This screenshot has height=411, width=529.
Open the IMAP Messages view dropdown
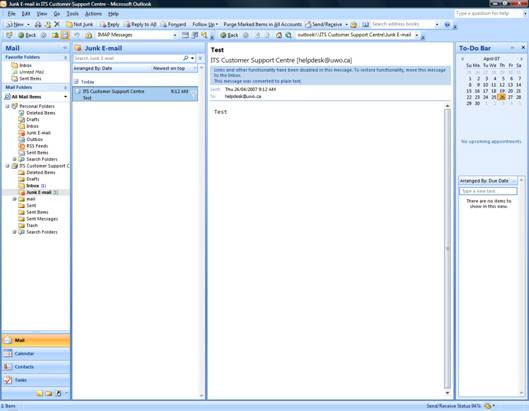point(175,35)
